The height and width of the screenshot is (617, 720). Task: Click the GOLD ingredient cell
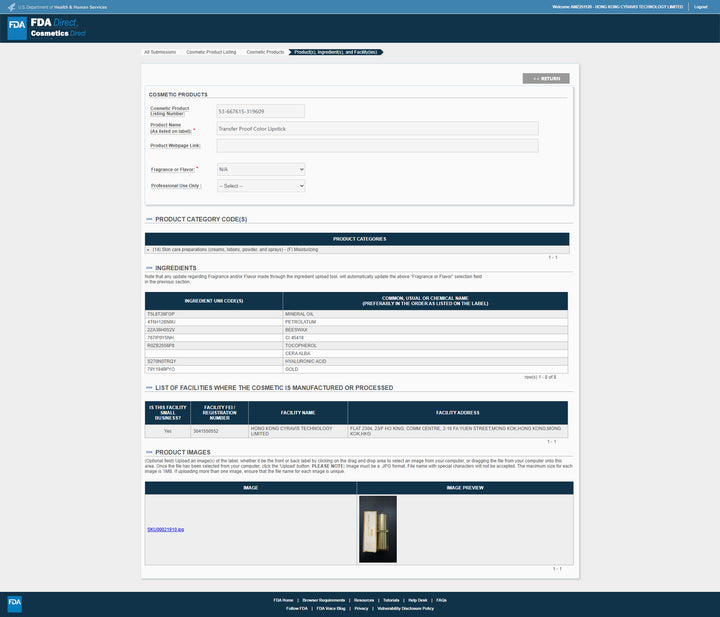(x=425, y=369)
